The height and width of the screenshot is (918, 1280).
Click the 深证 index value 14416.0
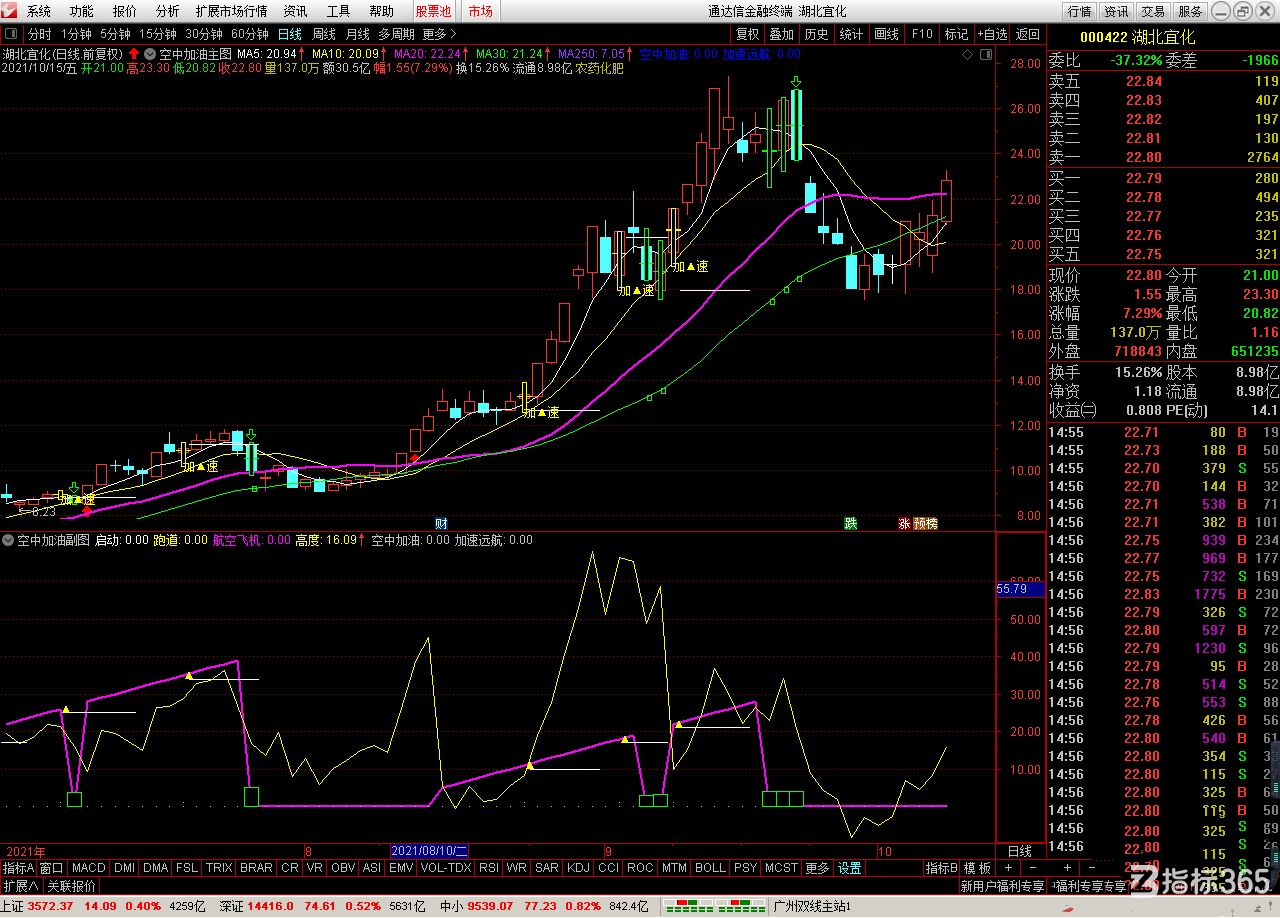272,906
